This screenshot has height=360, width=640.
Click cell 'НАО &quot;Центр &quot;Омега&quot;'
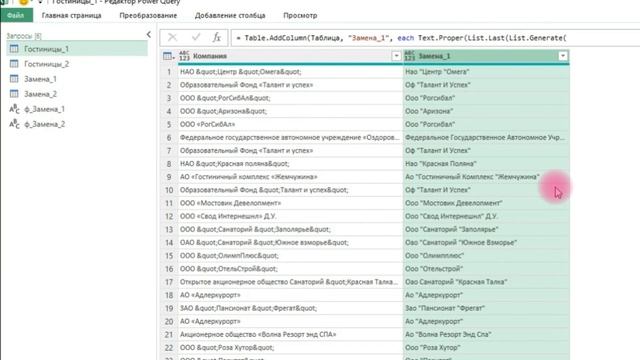pos(290,72)
